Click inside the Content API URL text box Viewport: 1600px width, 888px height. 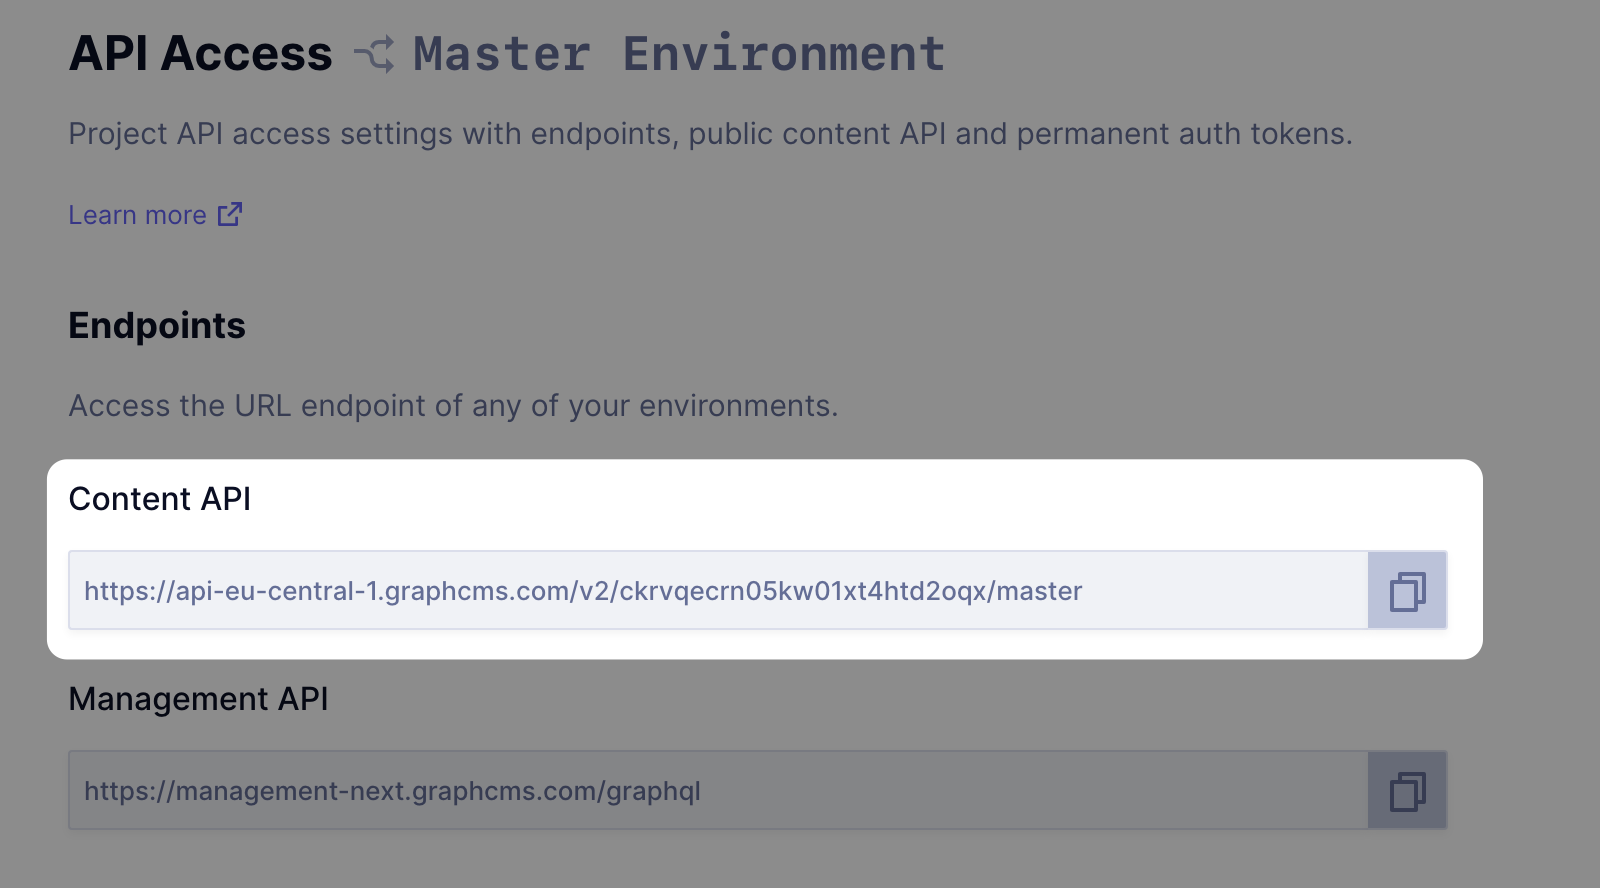pyautogui.click(x=700, y=590)
